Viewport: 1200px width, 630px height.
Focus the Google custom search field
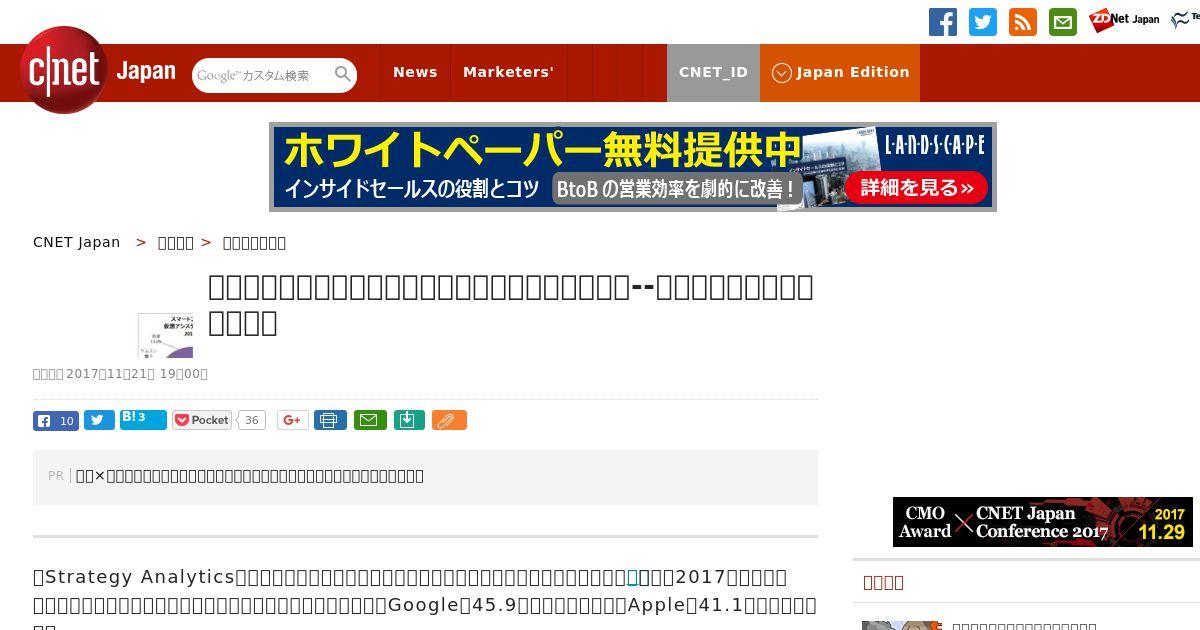262,75
